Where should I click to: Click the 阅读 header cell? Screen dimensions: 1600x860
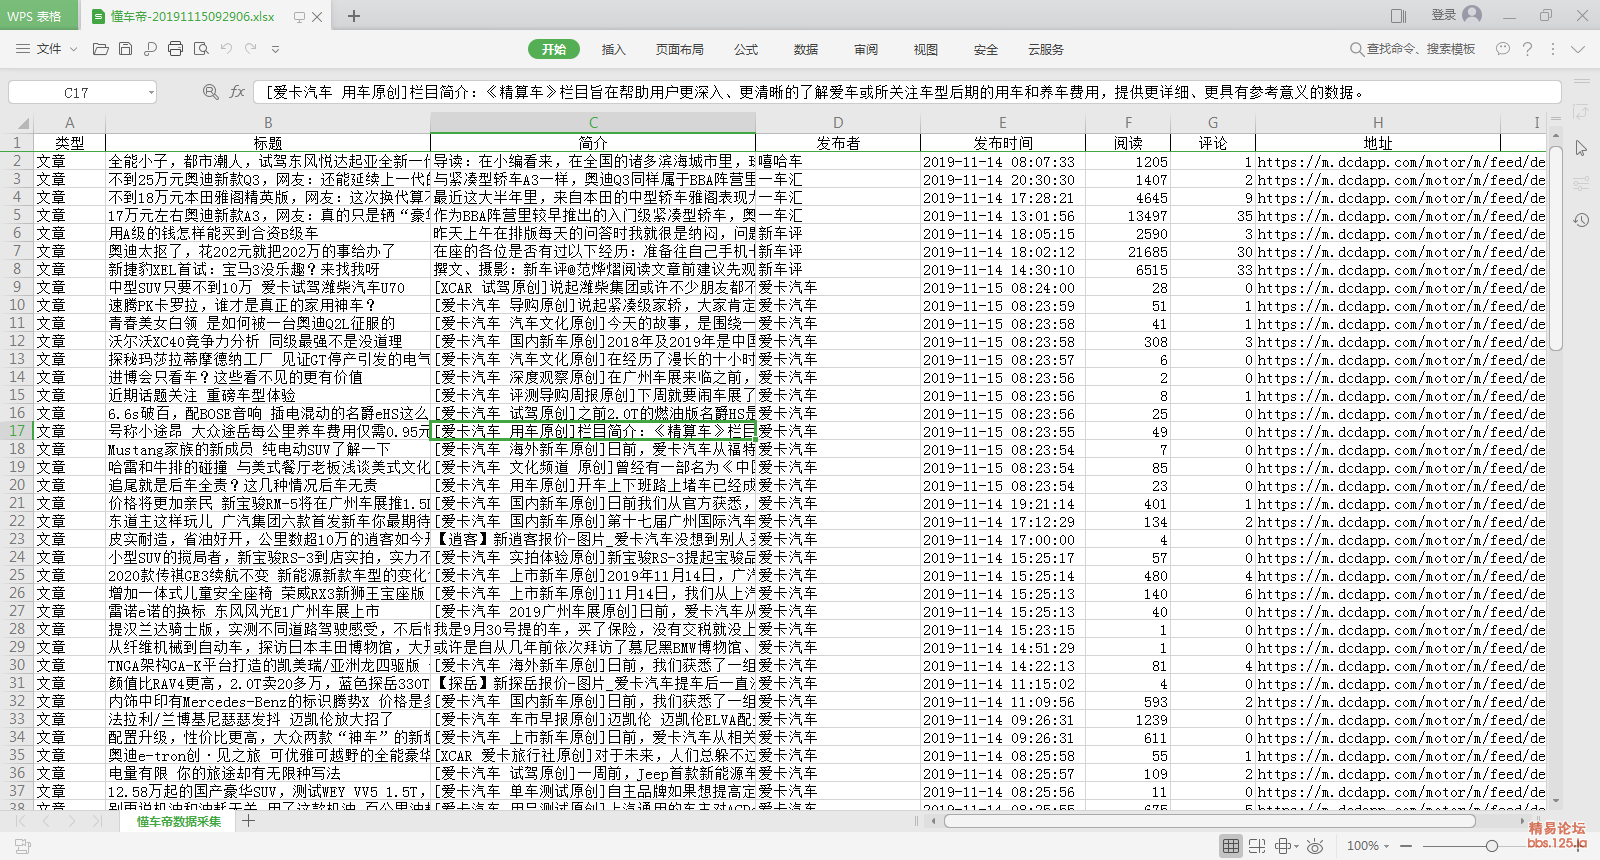[x=1128, y=143]
